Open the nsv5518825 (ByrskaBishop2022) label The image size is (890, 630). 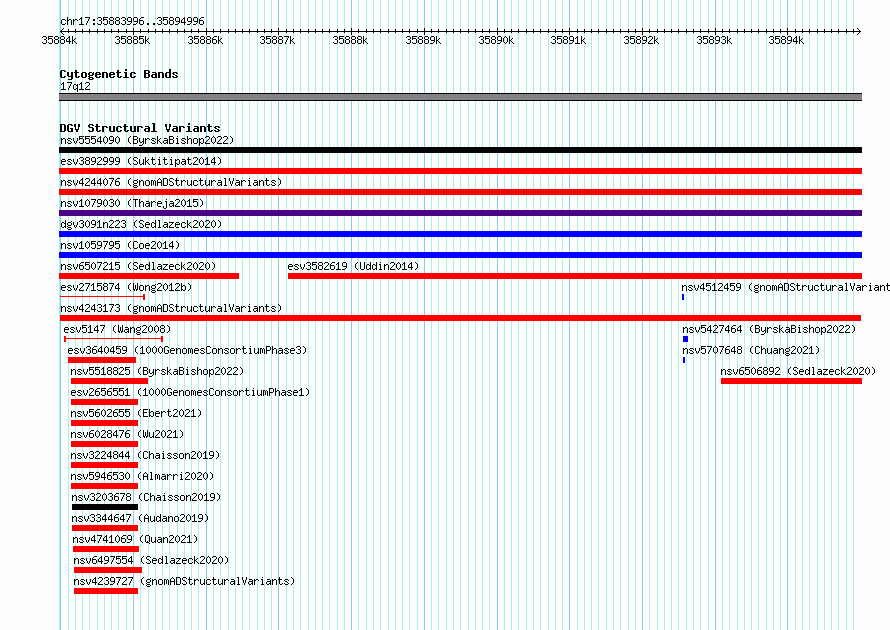[x=157, y=371]
